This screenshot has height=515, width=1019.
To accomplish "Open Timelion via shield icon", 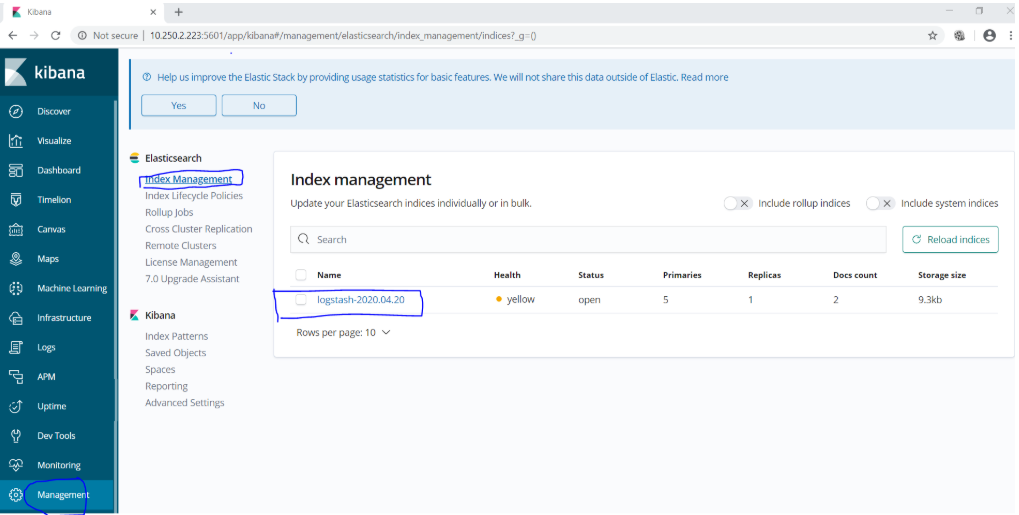I will point(16,200).
